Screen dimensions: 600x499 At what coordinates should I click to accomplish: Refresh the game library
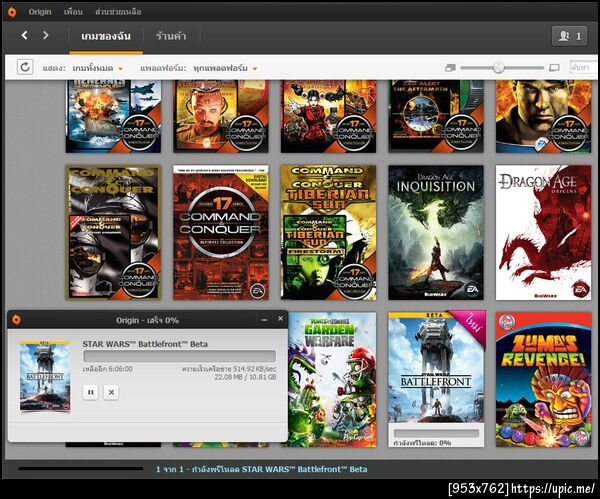click(25, 67)
